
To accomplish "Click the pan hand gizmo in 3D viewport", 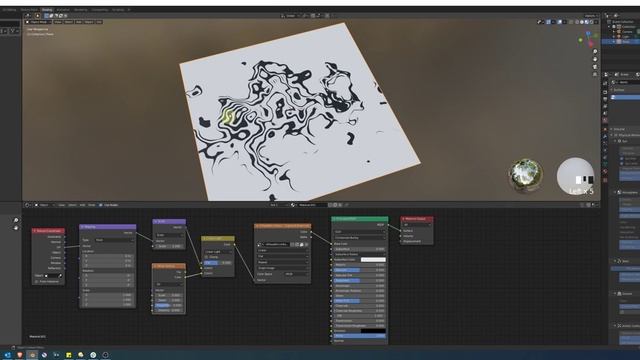I will pyautogui.click(x=595, y=59).
